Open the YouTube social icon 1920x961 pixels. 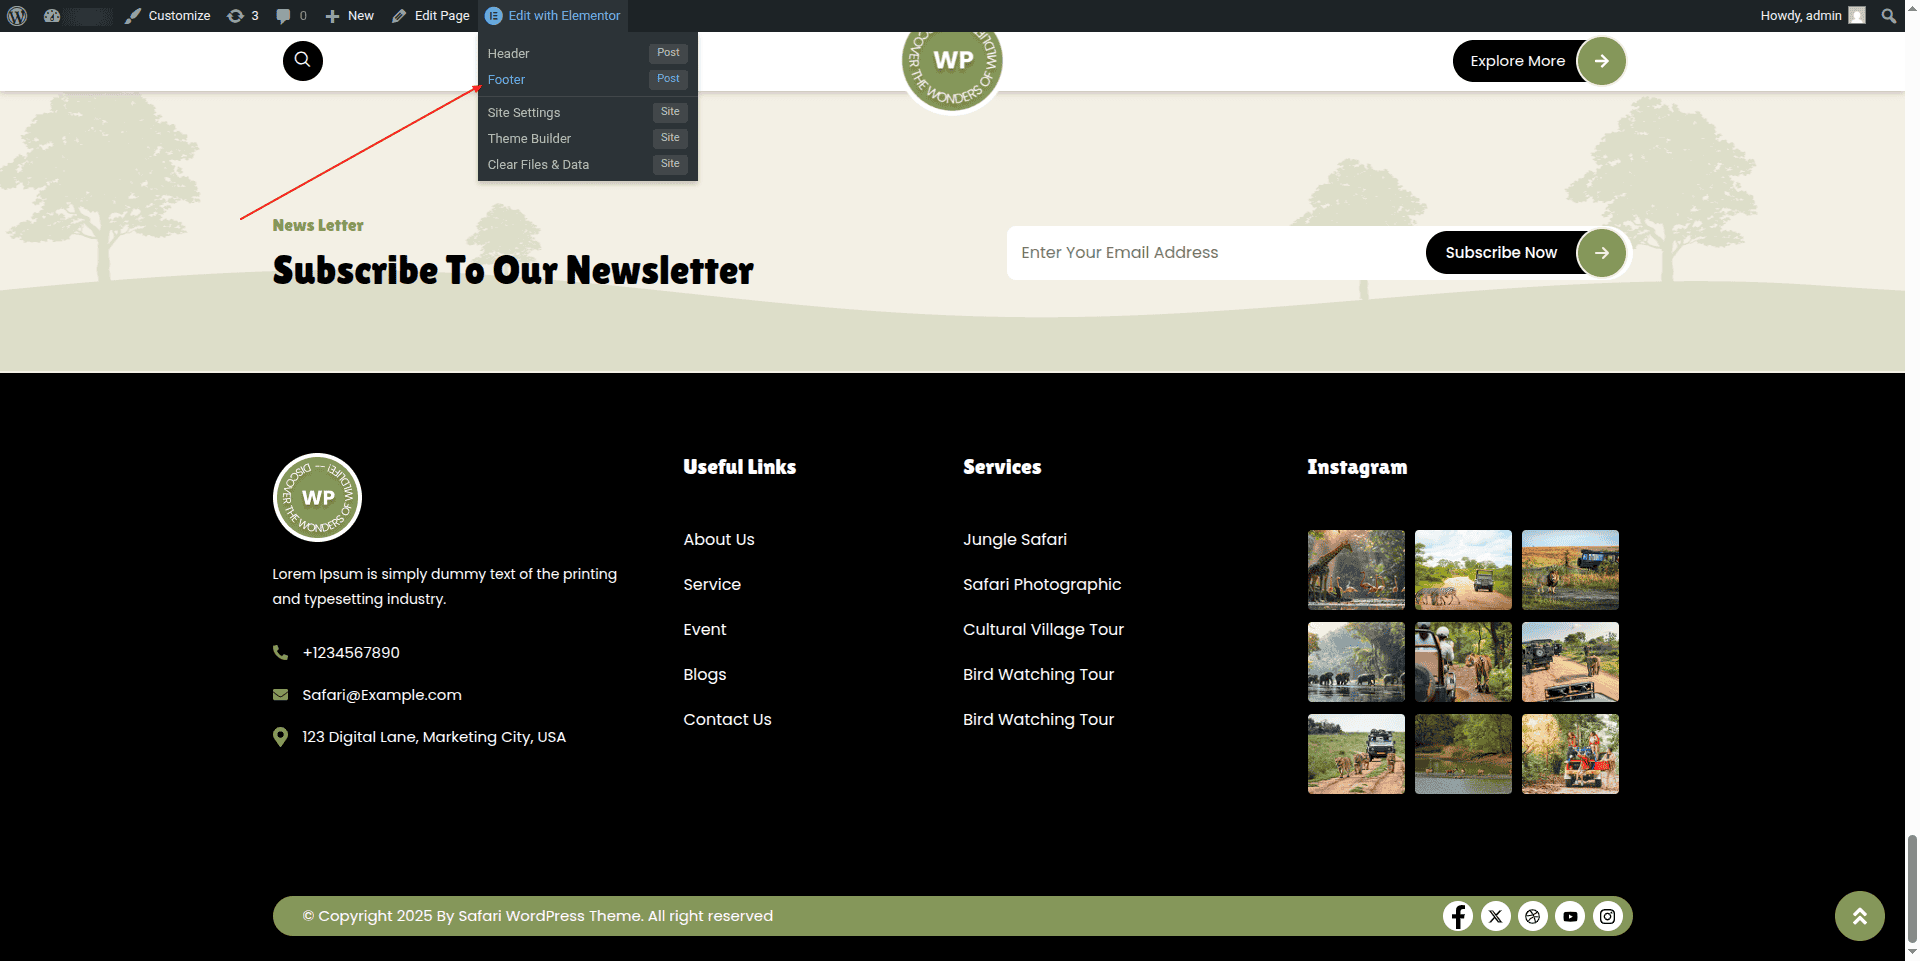click(x=1570, y=916)
